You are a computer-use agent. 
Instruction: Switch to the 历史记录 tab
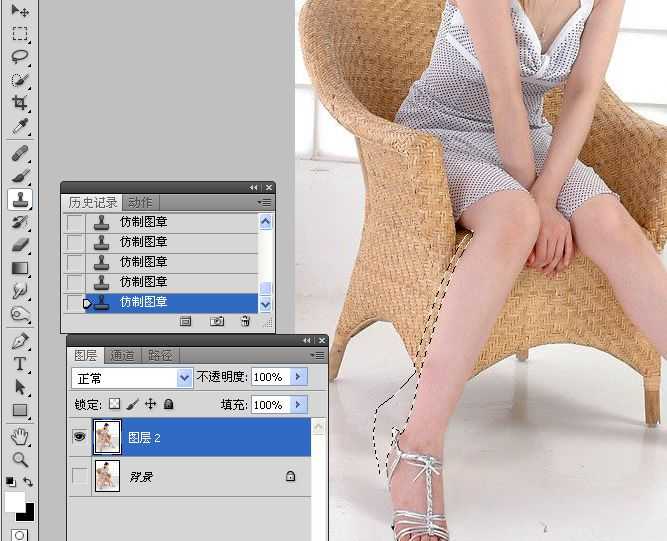[93, 203]
